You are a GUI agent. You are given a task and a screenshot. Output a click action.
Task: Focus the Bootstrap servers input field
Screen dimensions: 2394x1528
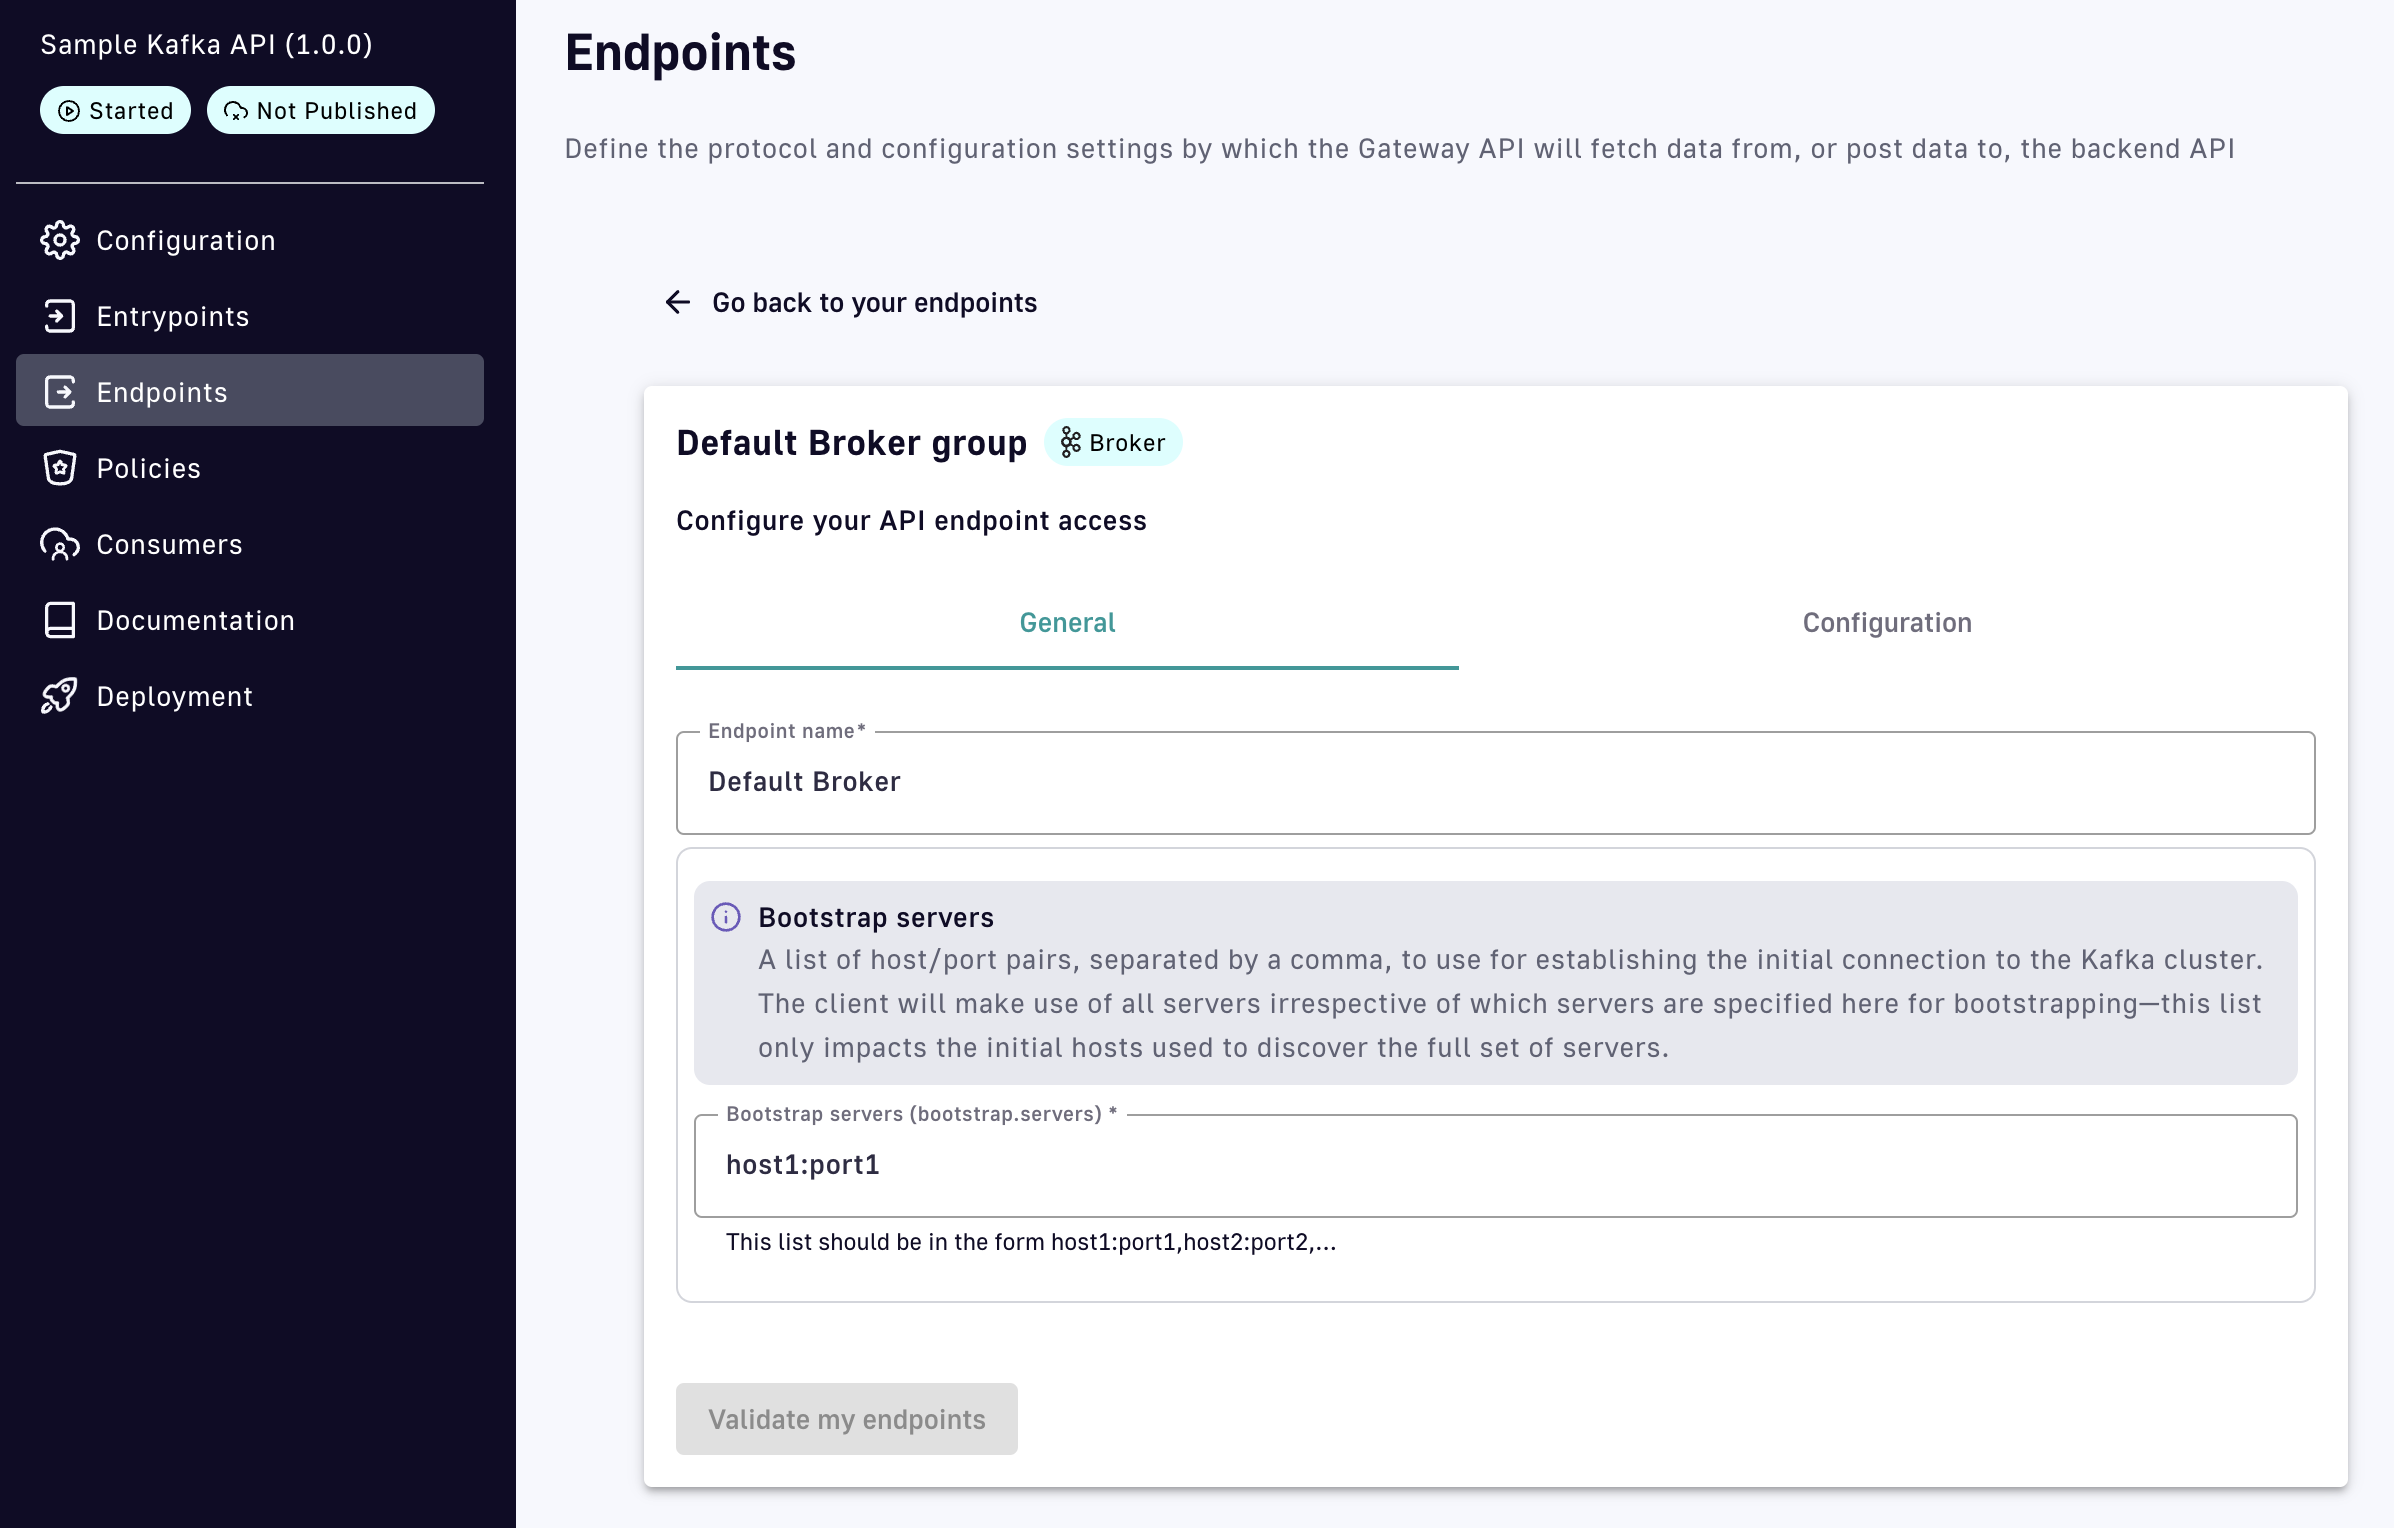[1495, 1165]
